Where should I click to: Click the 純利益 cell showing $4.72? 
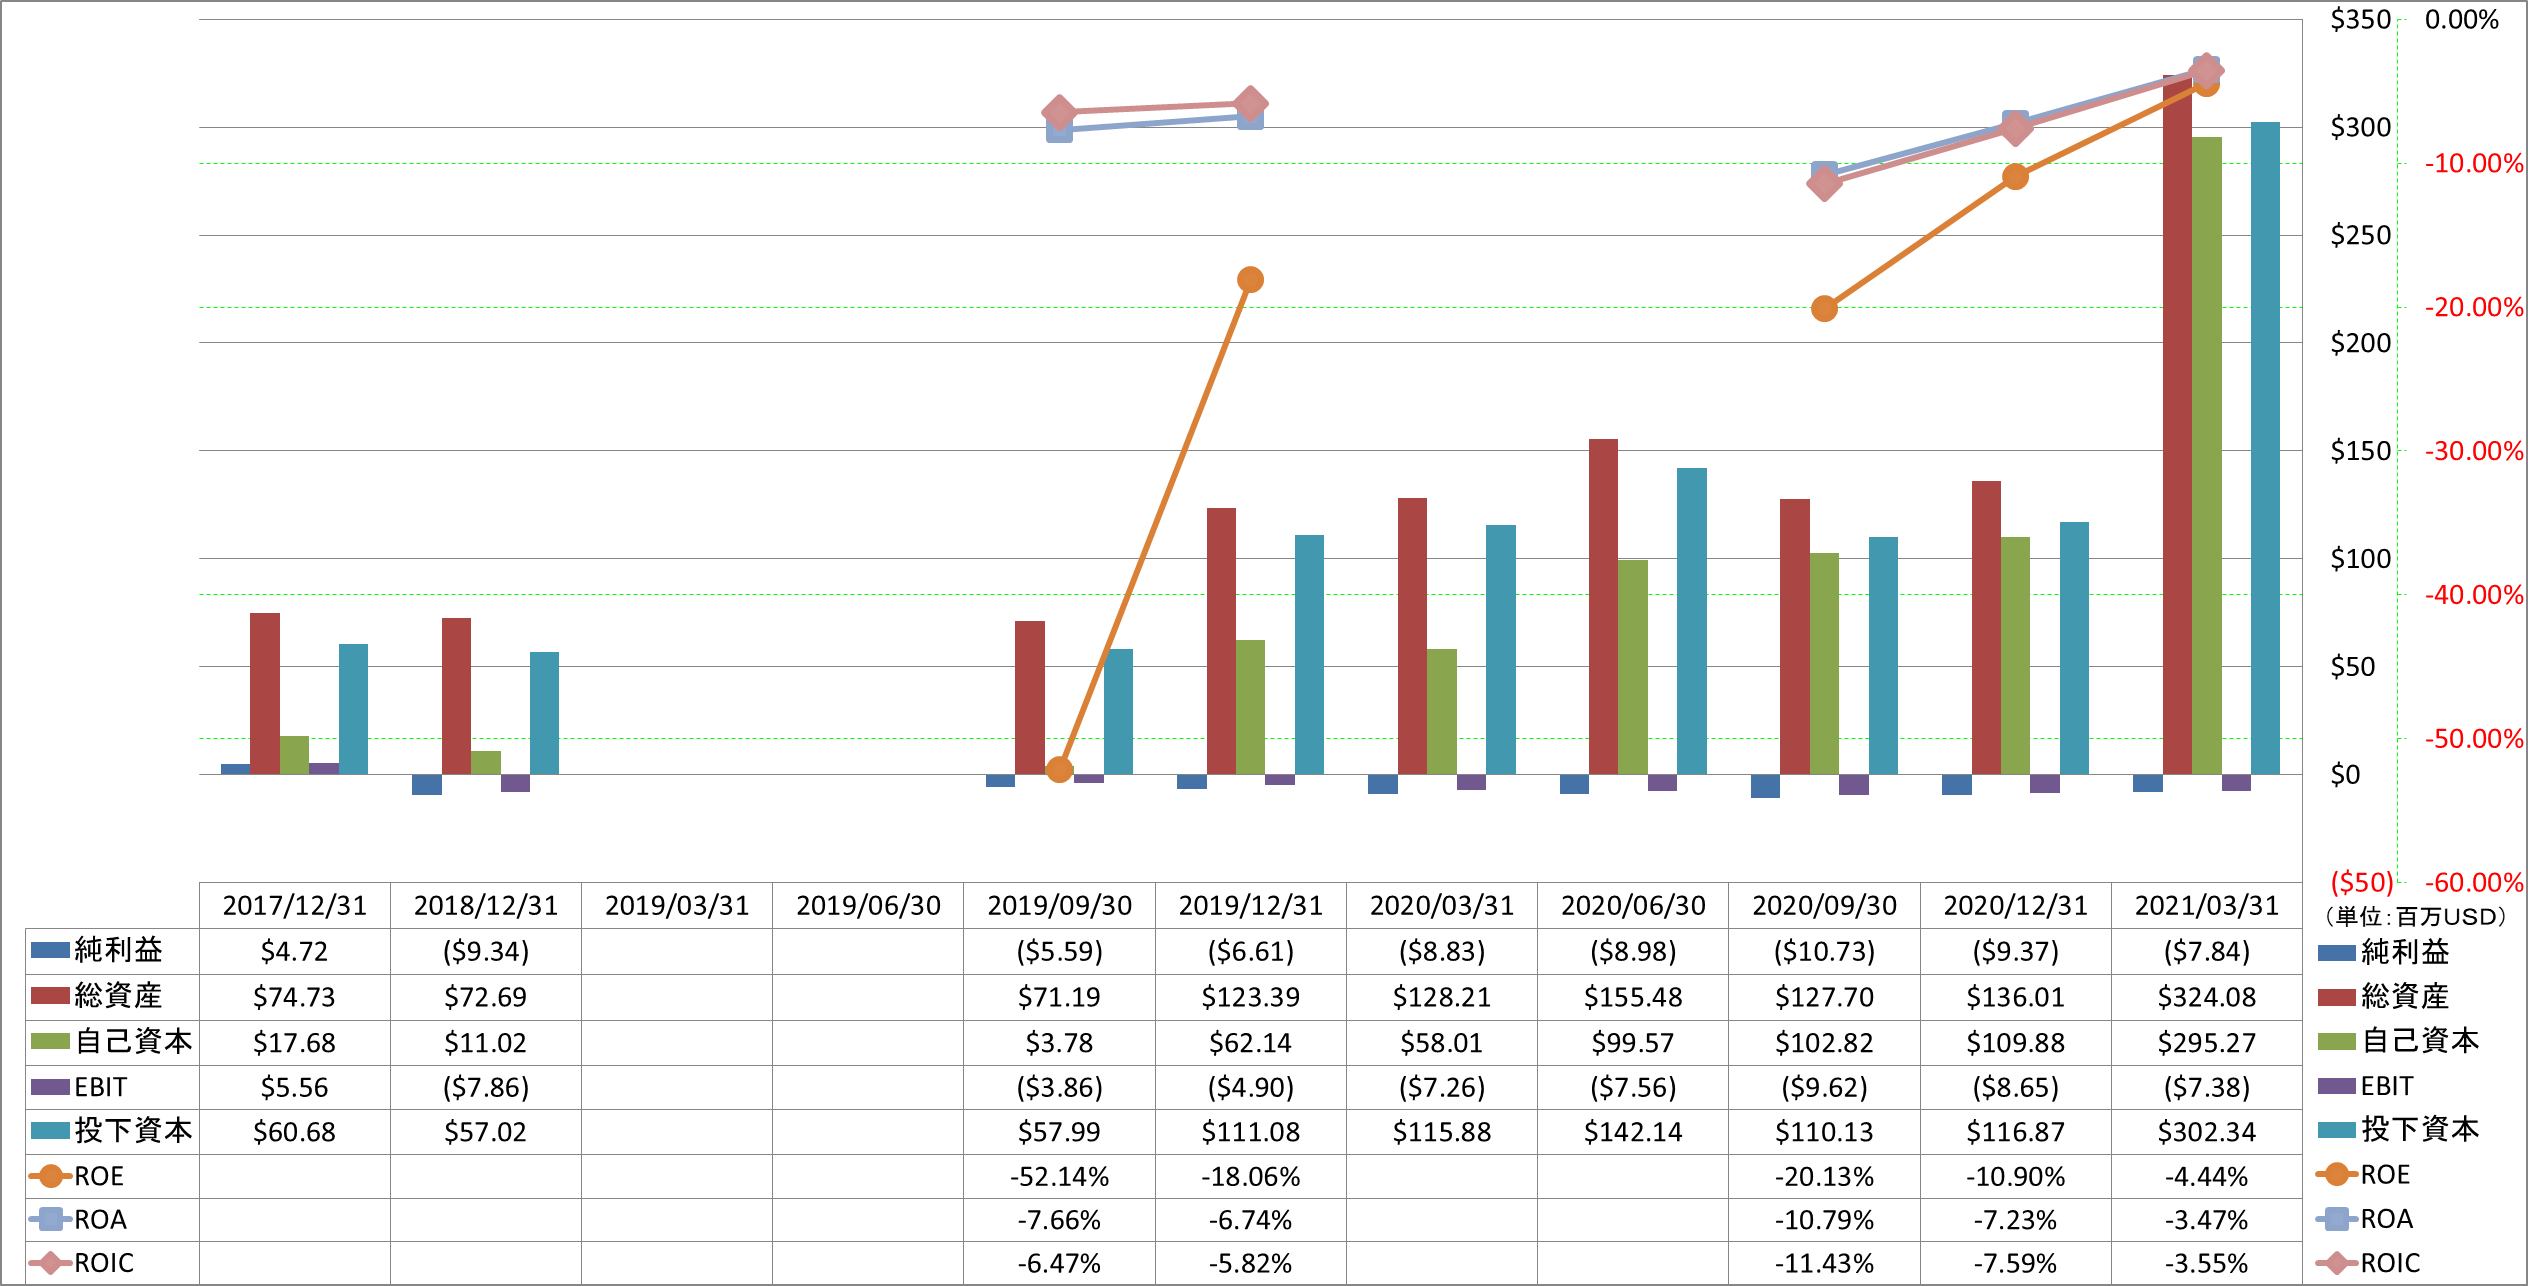295,951
